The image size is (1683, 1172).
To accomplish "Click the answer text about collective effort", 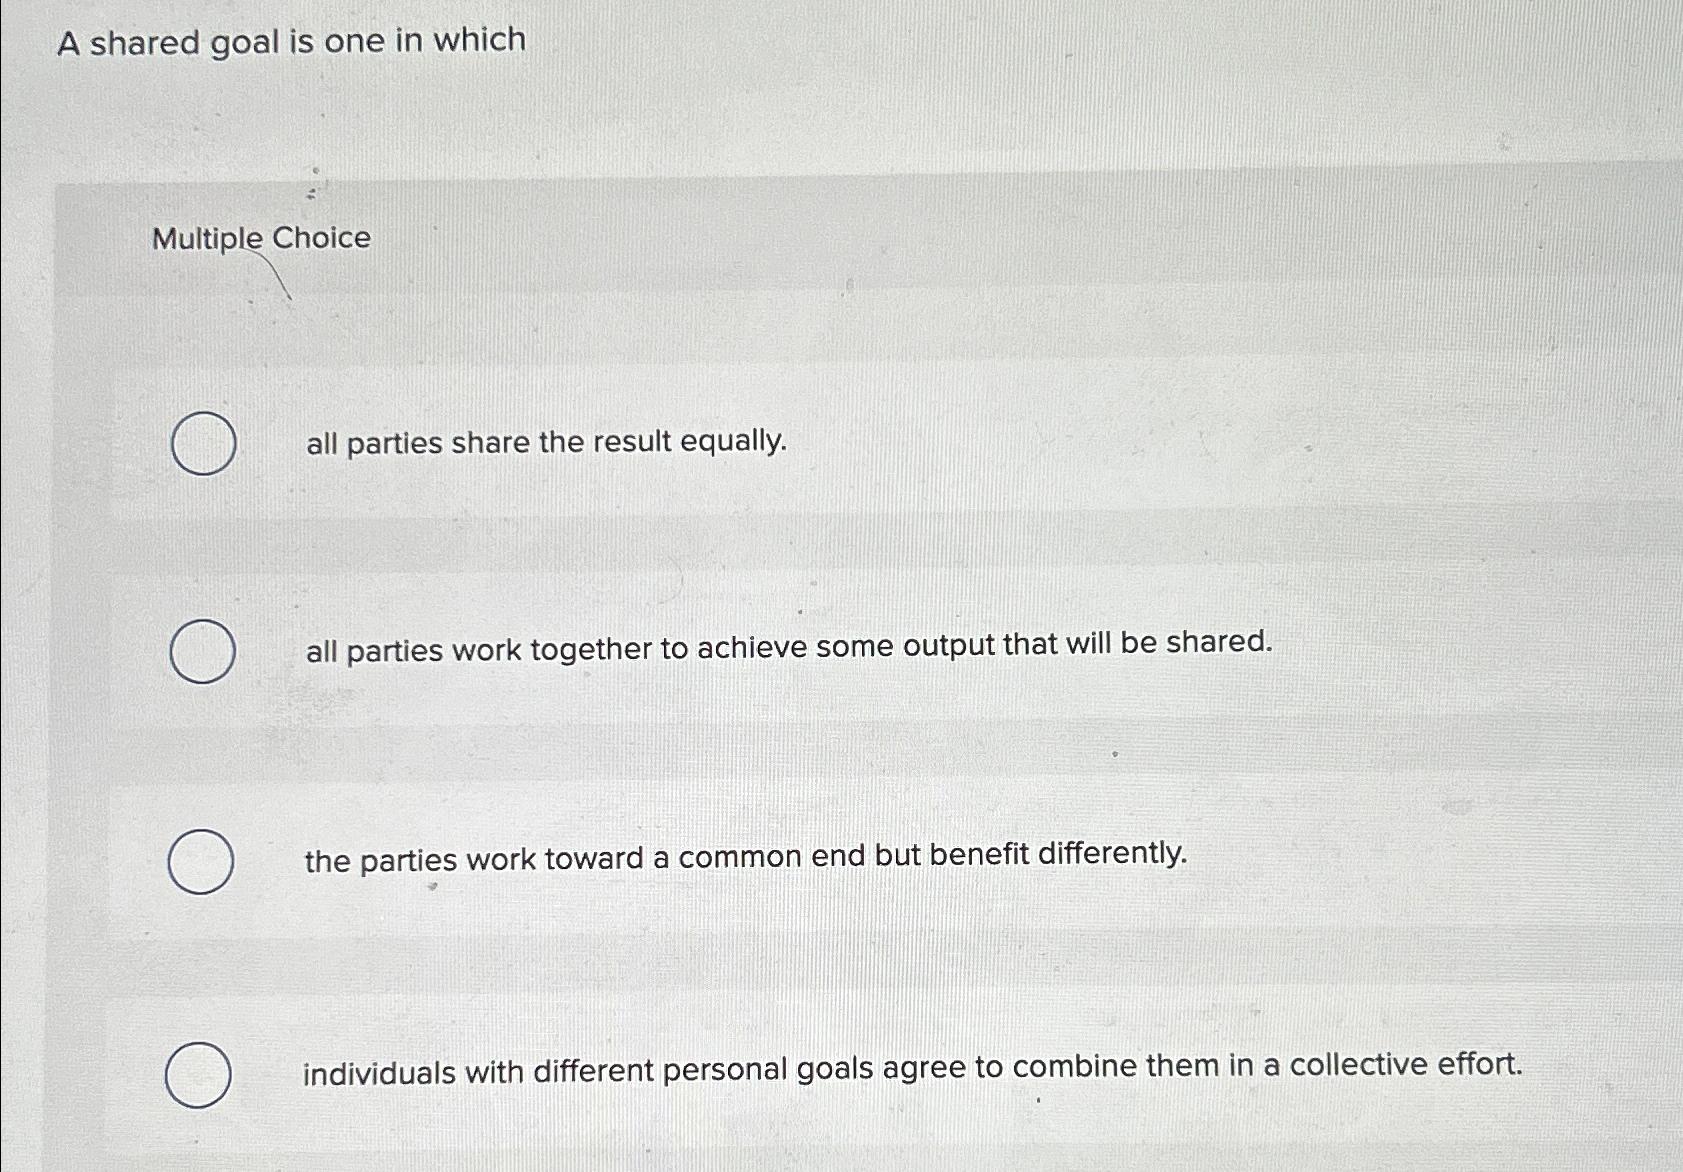I will pos(911,1068).
